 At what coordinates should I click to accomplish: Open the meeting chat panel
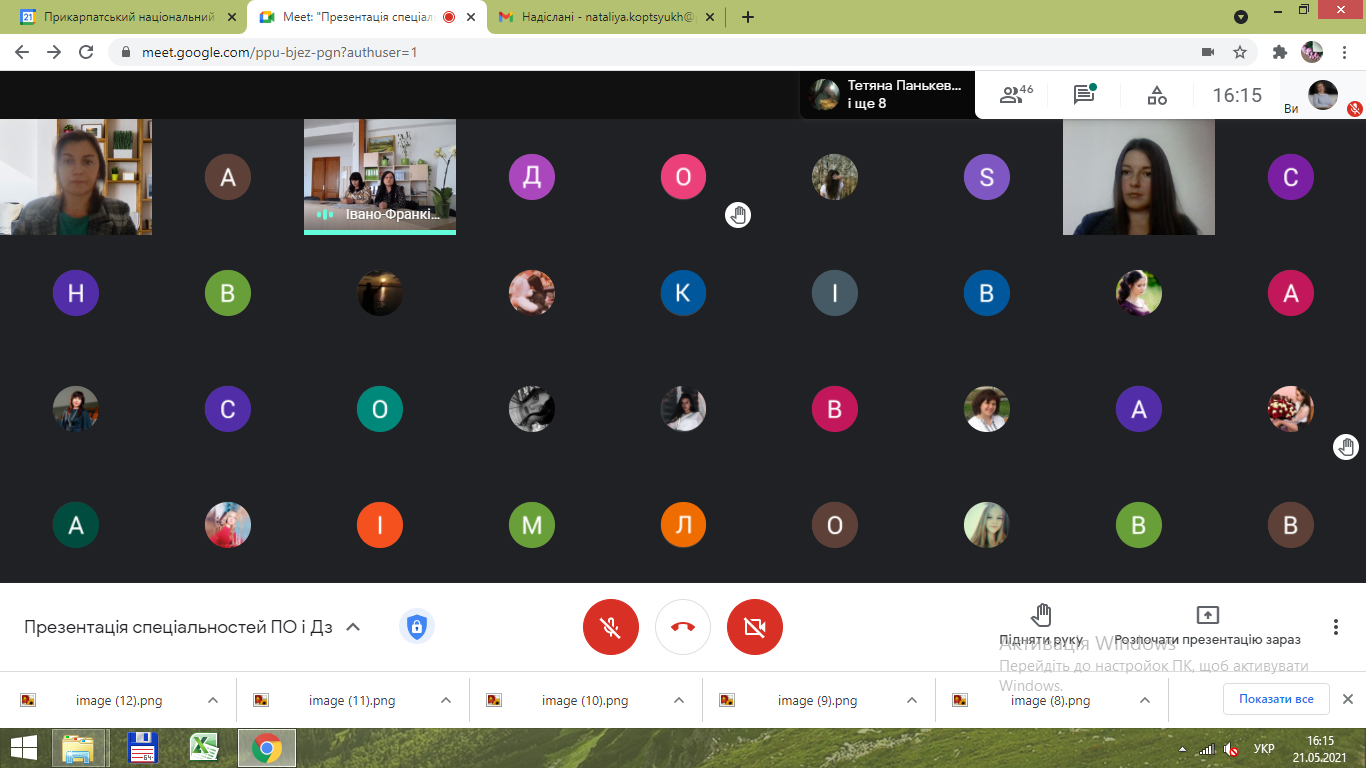click(x=1084, y=95)
